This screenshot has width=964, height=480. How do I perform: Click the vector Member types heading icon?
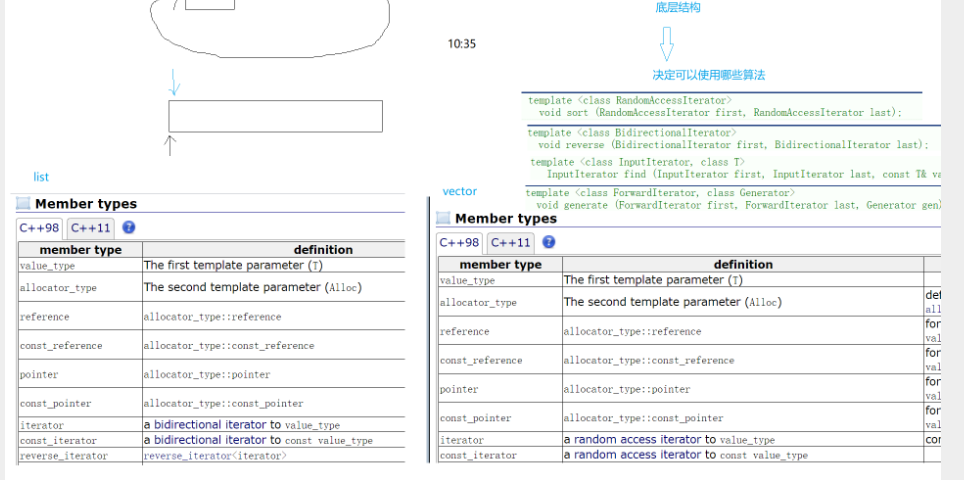pyautogui.click(x=443, y=218)
